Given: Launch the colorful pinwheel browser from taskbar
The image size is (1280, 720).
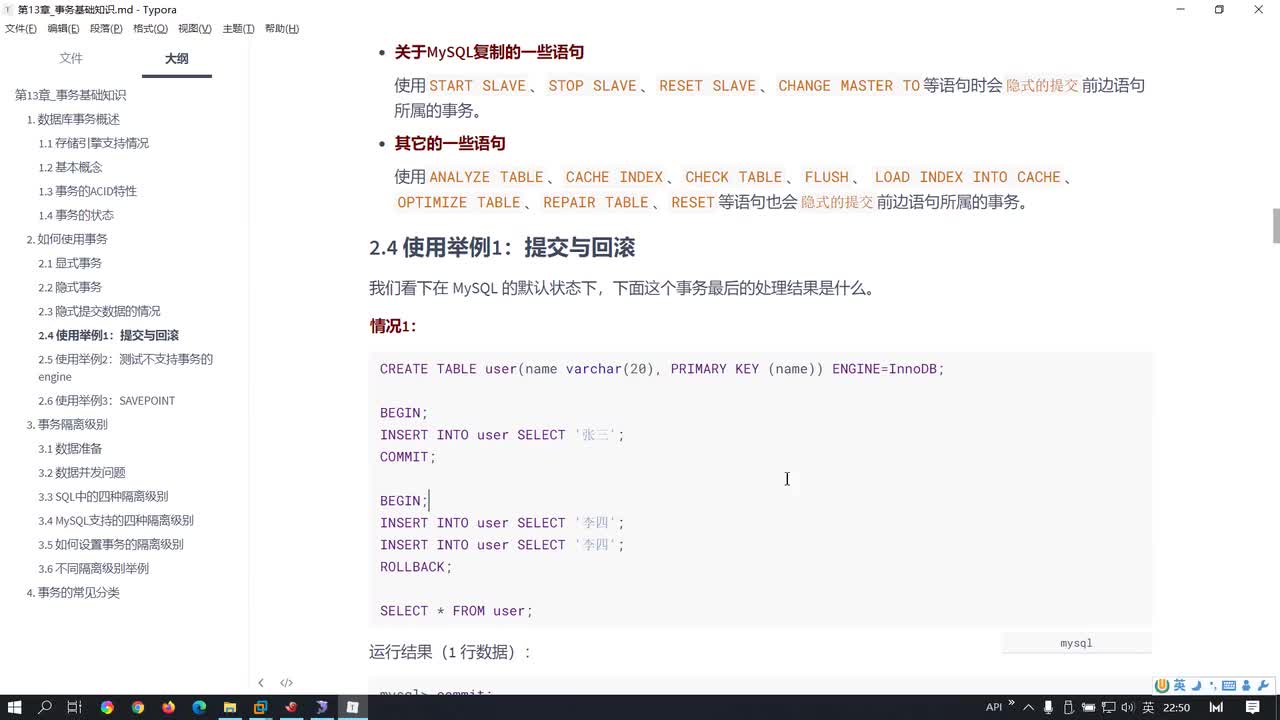Looking at the screenshot, I should tap(107, 707).
